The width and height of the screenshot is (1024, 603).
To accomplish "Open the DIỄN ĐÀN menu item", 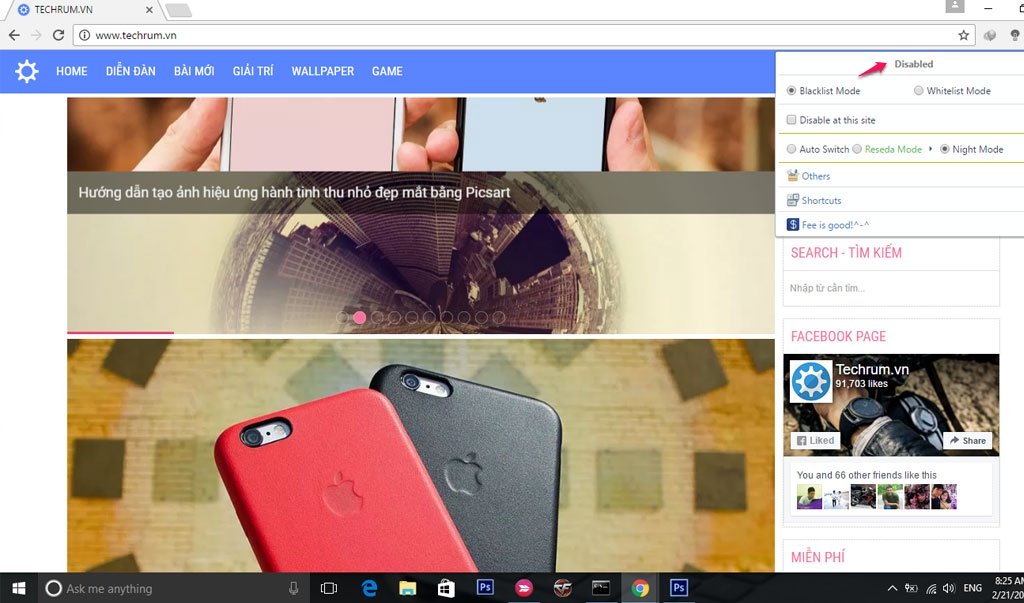I will click(x=130, y=71).
